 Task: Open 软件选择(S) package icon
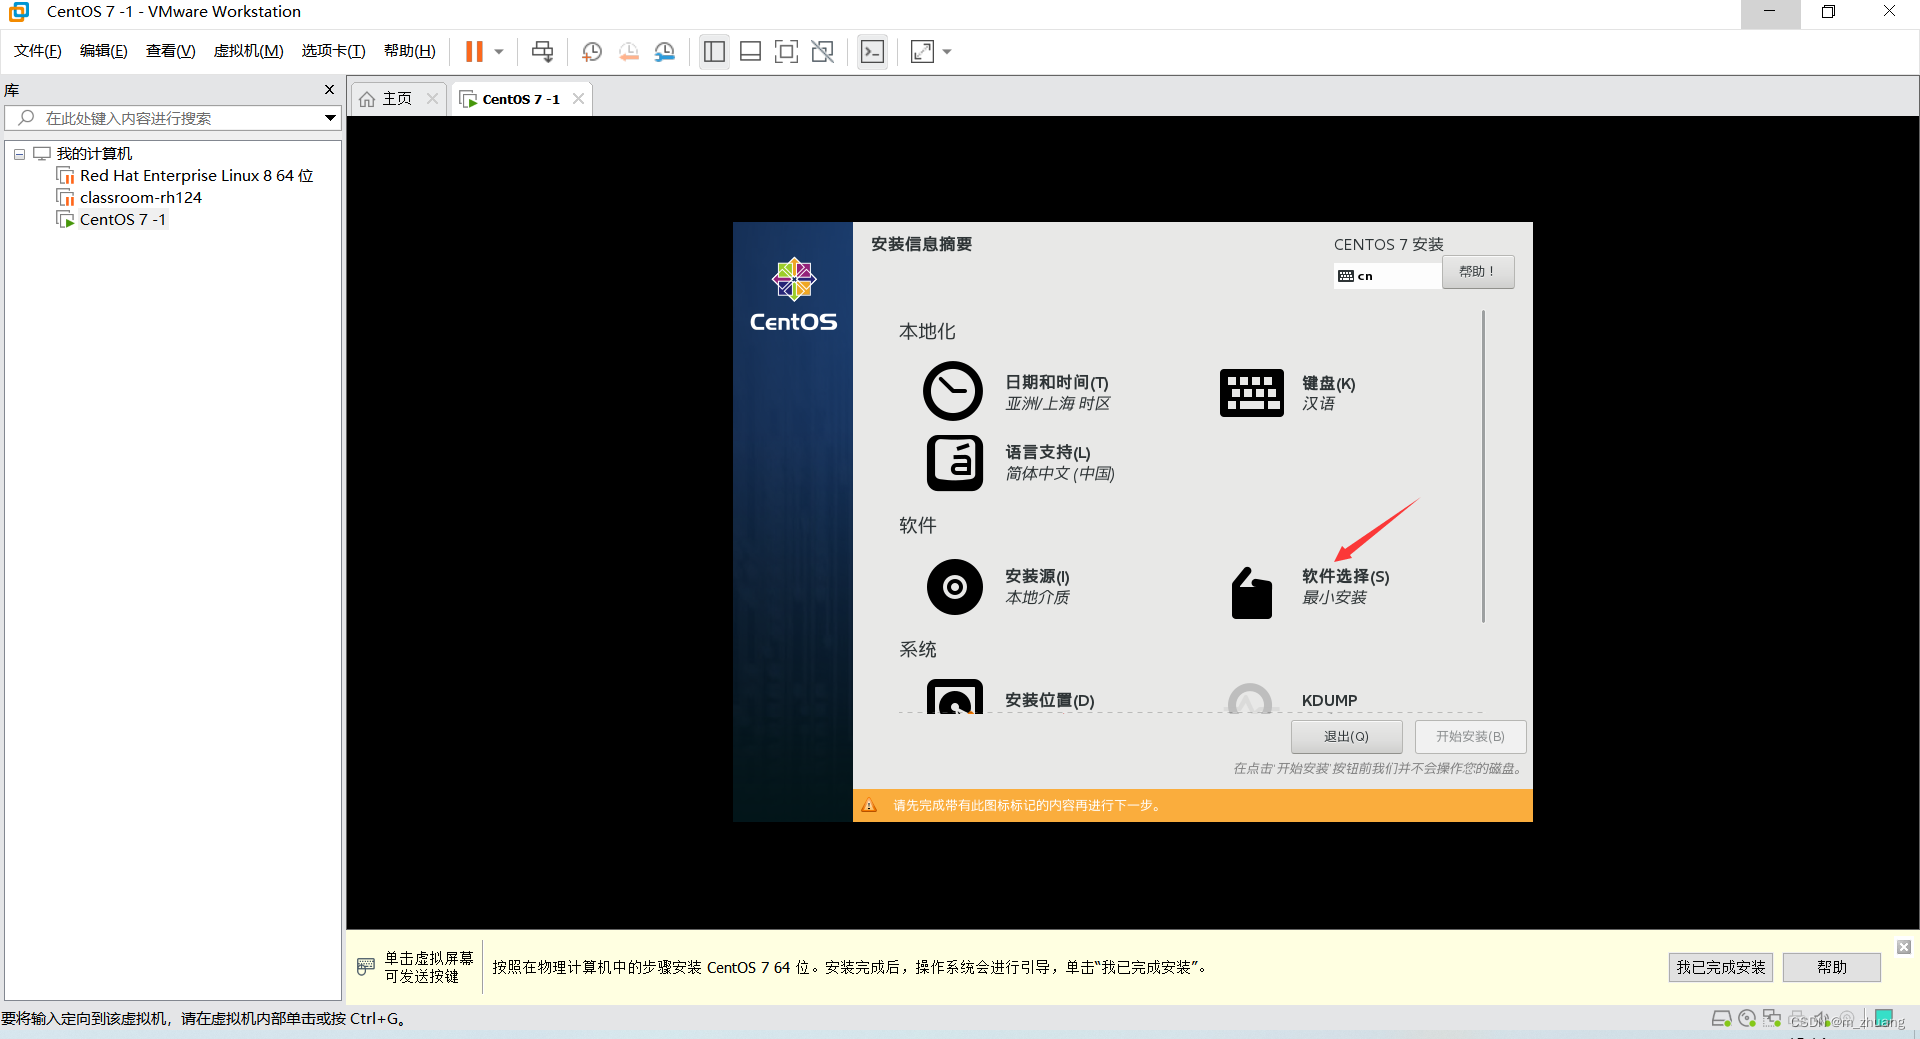coord(1251,593)
